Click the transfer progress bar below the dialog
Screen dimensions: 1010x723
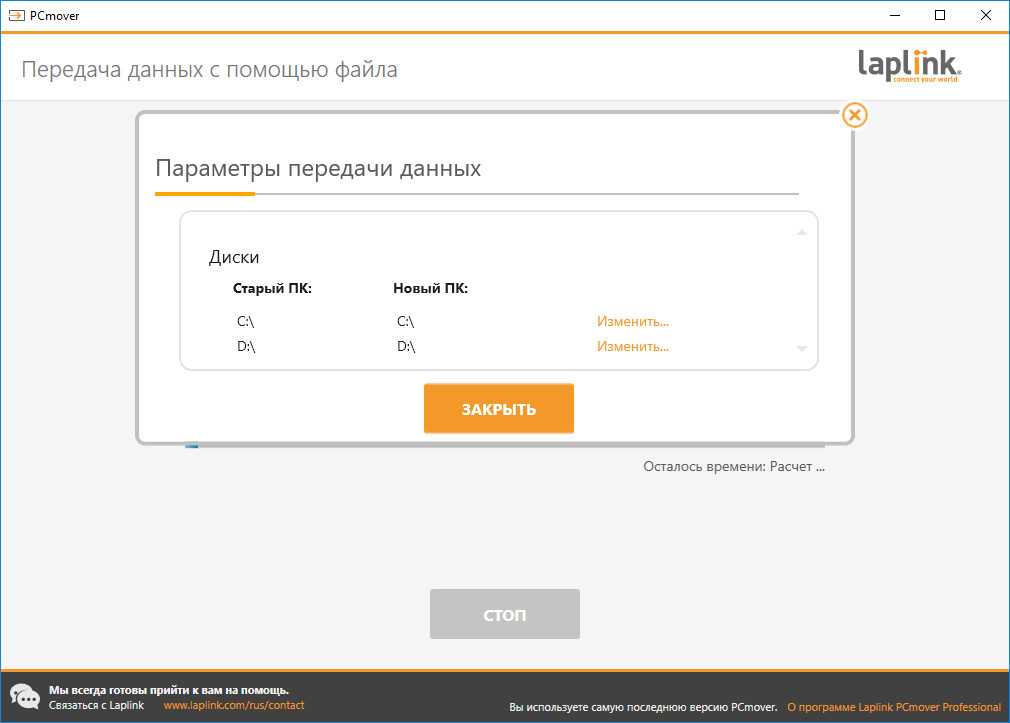click(x=505, y=446)
